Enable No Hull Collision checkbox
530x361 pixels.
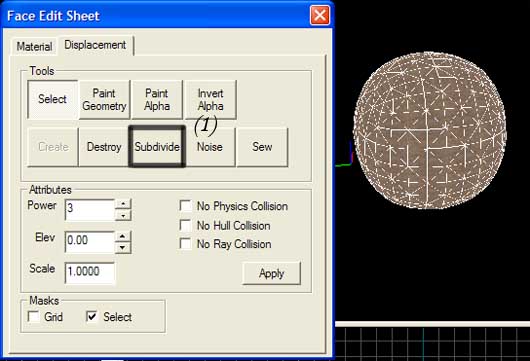coord(186,225)
